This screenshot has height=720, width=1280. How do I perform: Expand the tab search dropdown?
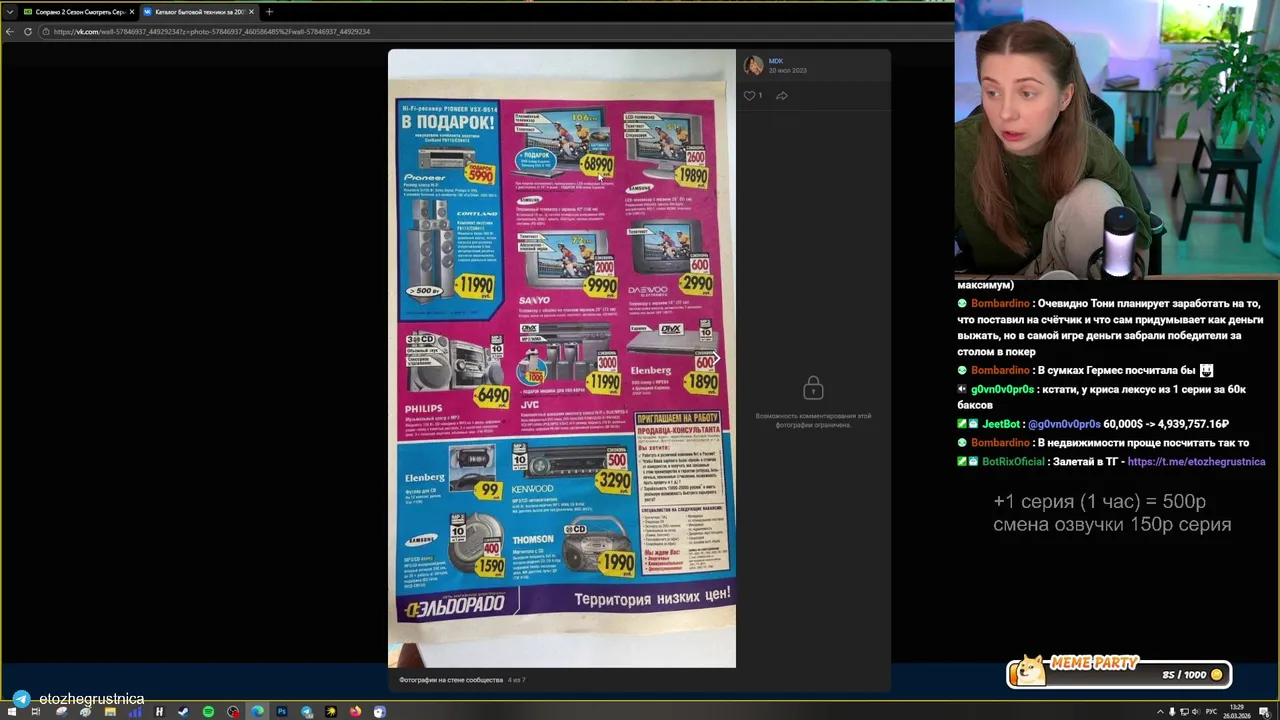click(9, 12)
